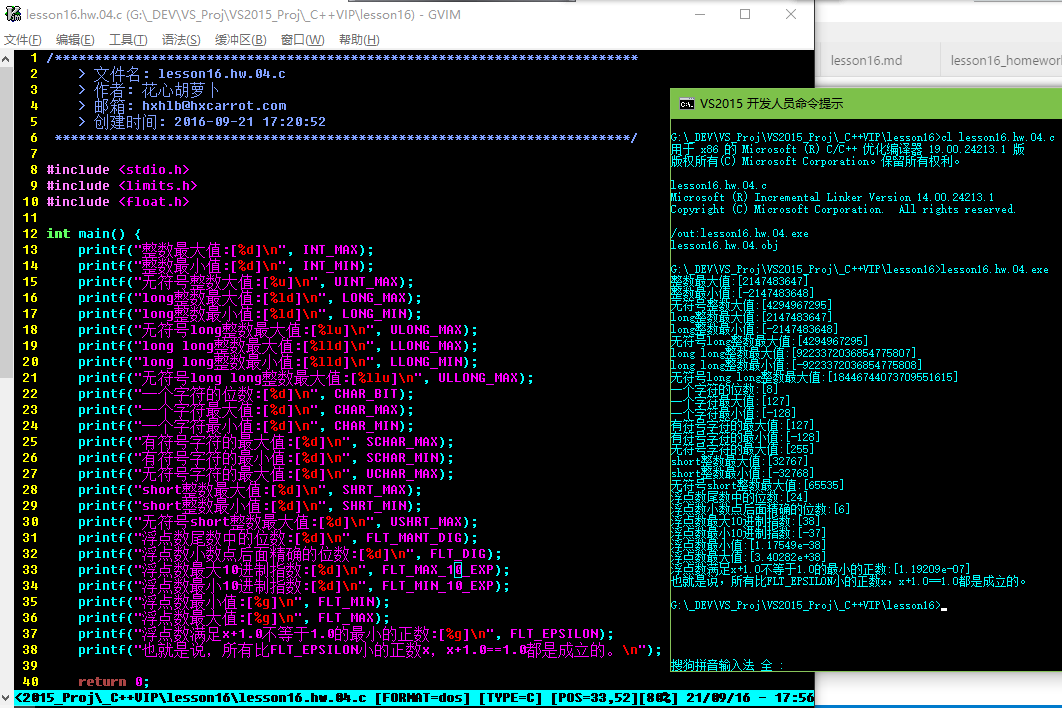Click the command prompt input line cursor
Image resolution: width=1062 pixels, height=708 pixels.
point(943,606)
